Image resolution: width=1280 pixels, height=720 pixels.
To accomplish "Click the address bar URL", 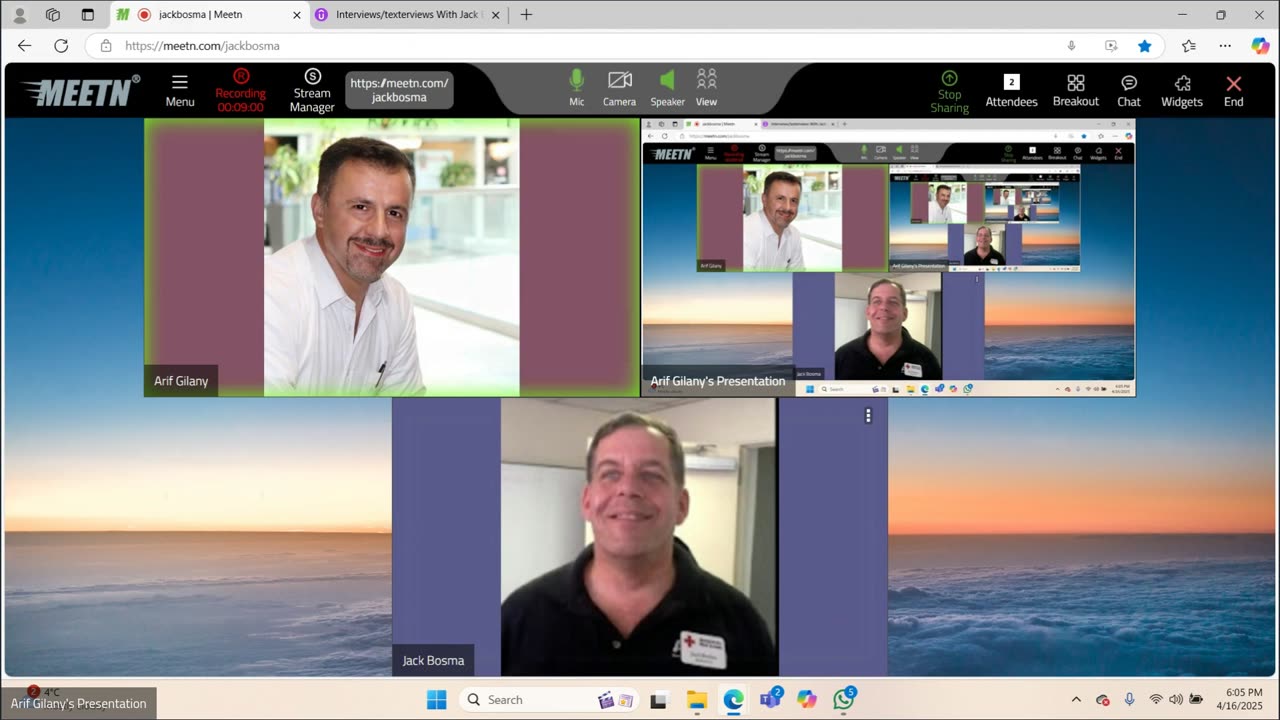I will [202, 46].
